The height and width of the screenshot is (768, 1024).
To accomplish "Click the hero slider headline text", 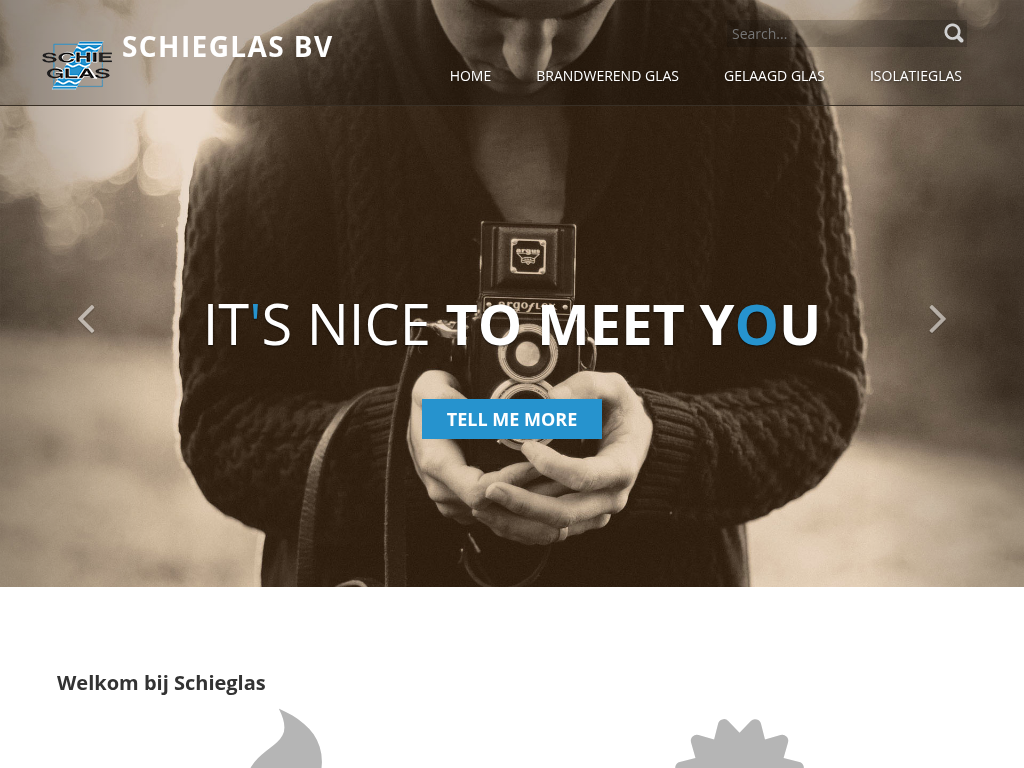I will (x=511, y=325).
